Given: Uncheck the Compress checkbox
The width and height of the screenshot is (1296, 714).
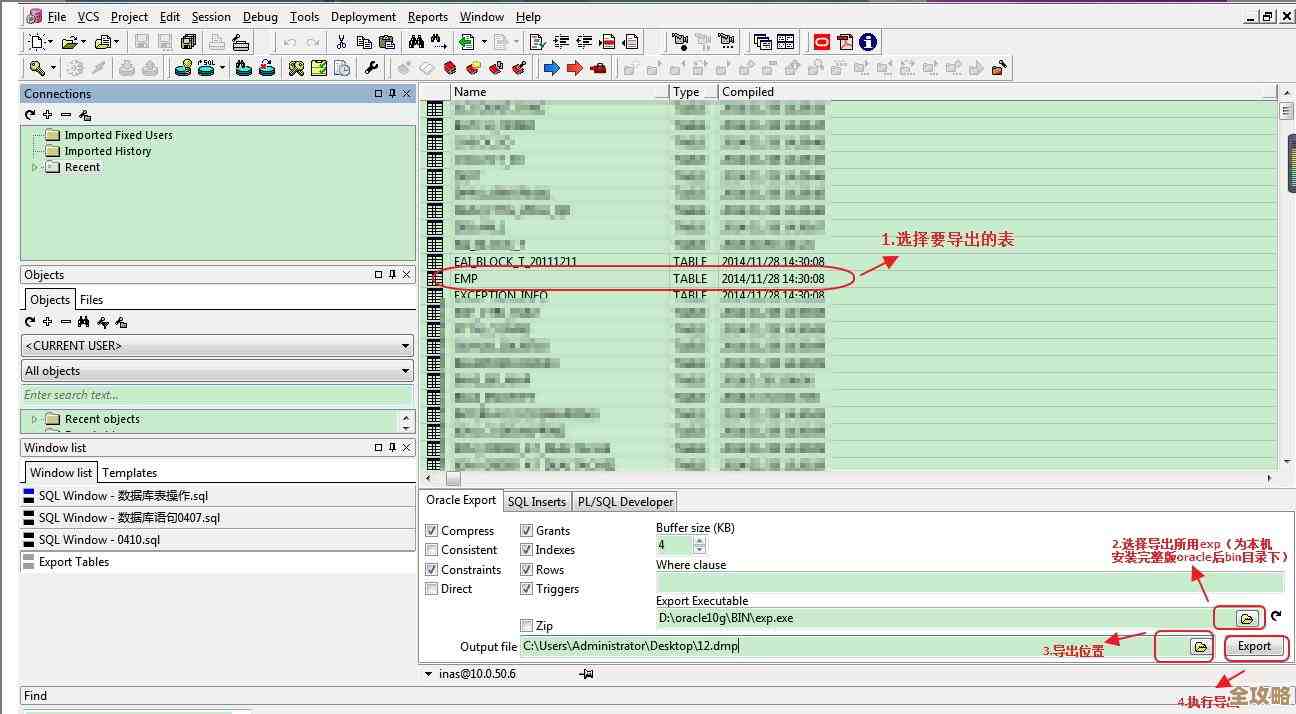Looking at the screenshot, I should coord(432,531).
